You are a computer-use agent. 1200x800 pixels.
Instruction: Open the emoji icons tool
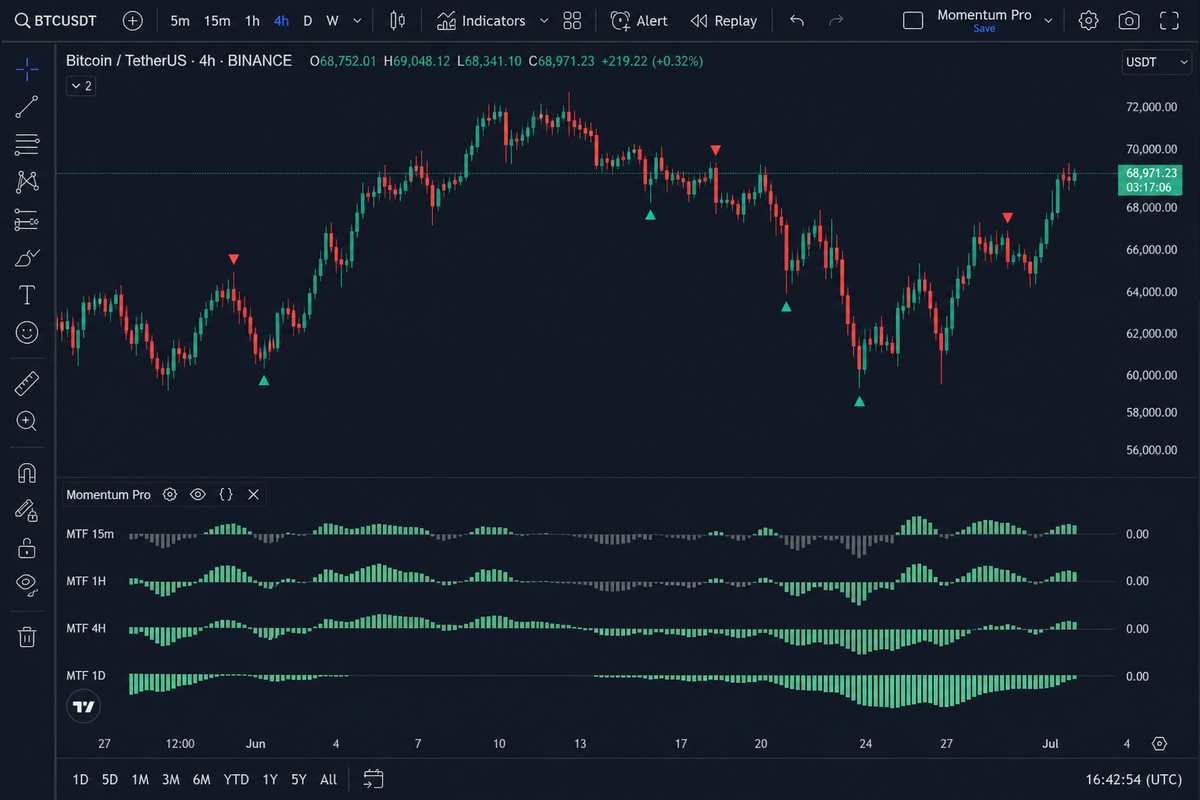[27, 332]
